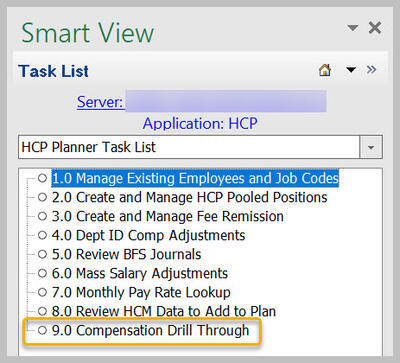The height and width of the screenshot is (363, 400).
Task: Select 1.0 Manage Existing Employees and Job Codes
Action: (195, 178)
